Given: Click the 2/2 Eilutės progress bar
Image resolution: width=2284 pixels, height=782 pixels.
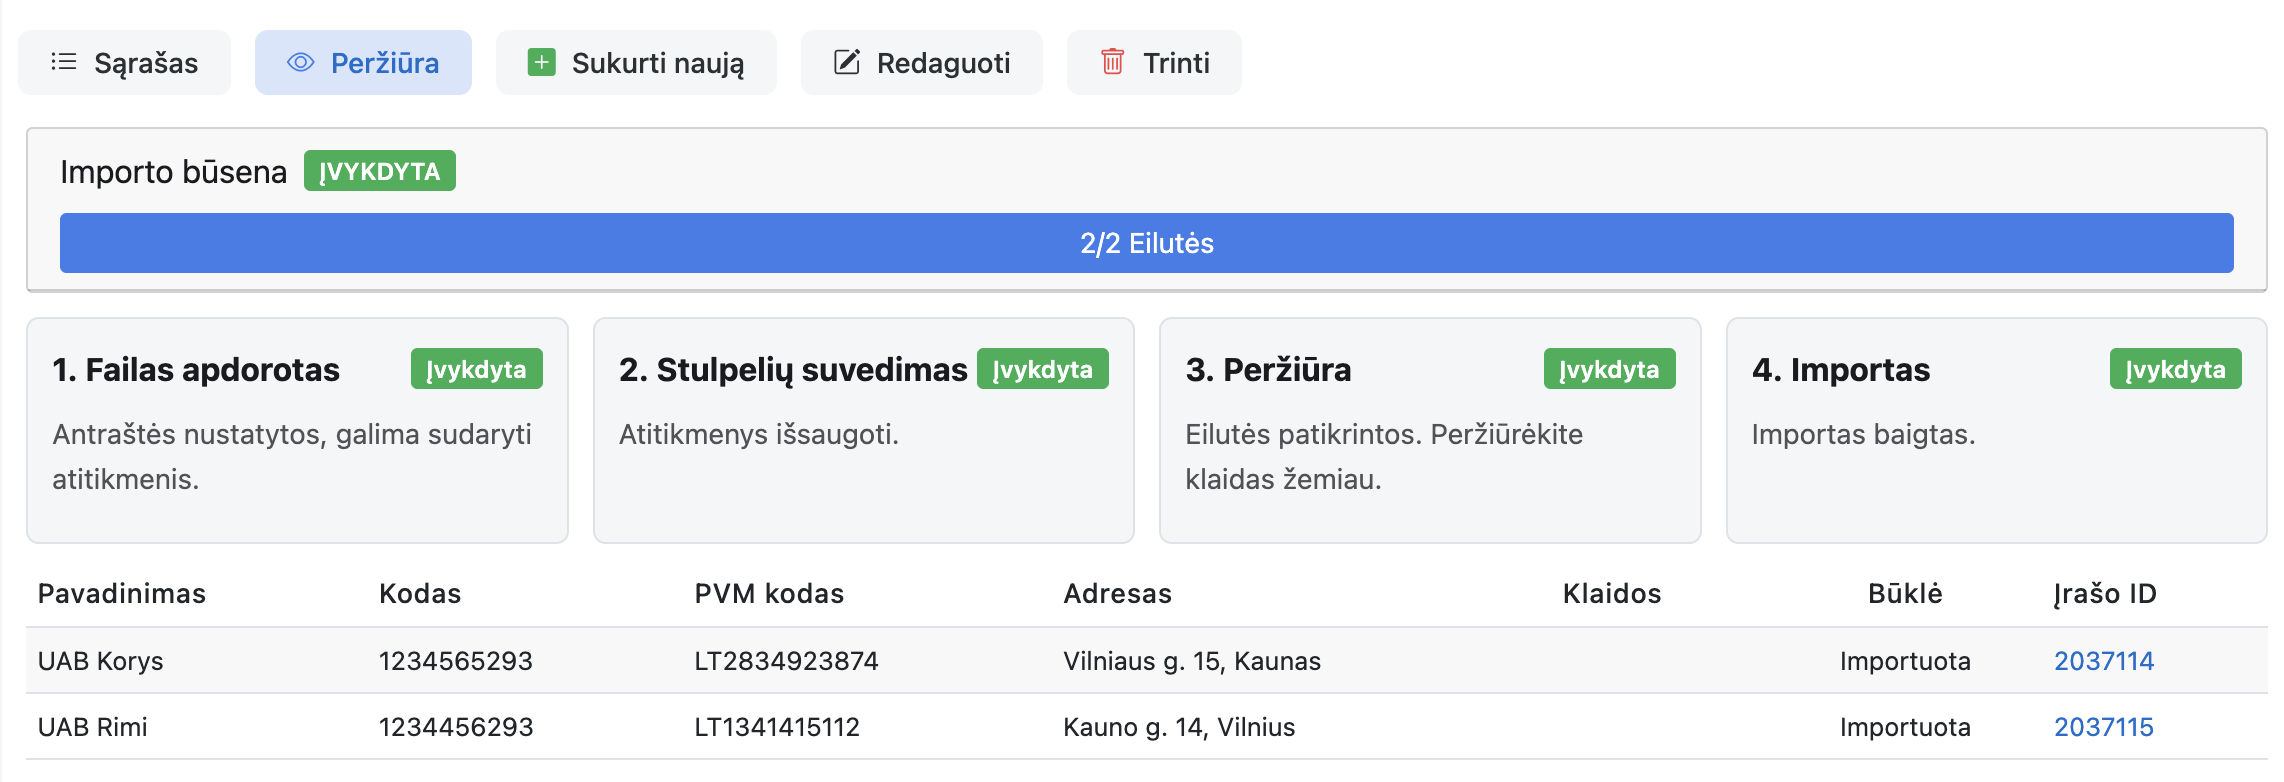Looking at the screenshot, I should pos(1146,243).
